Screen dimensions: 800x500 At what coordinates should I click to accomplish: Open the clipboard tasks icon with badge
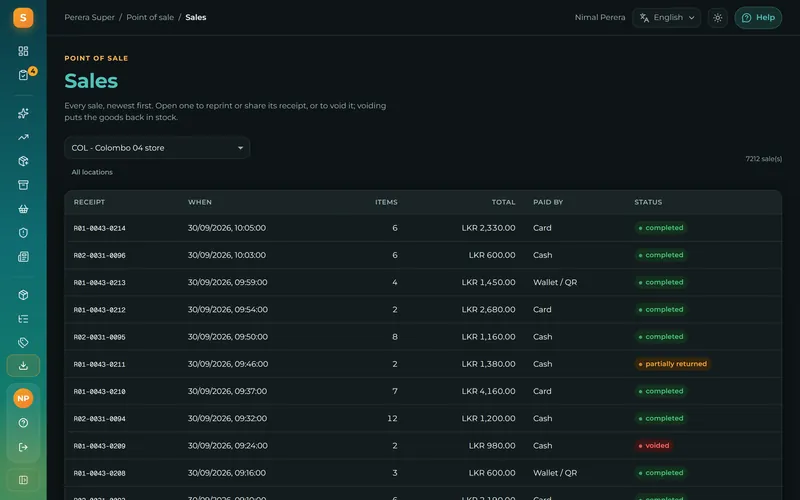pyautogui.click(x=23, y=75)
